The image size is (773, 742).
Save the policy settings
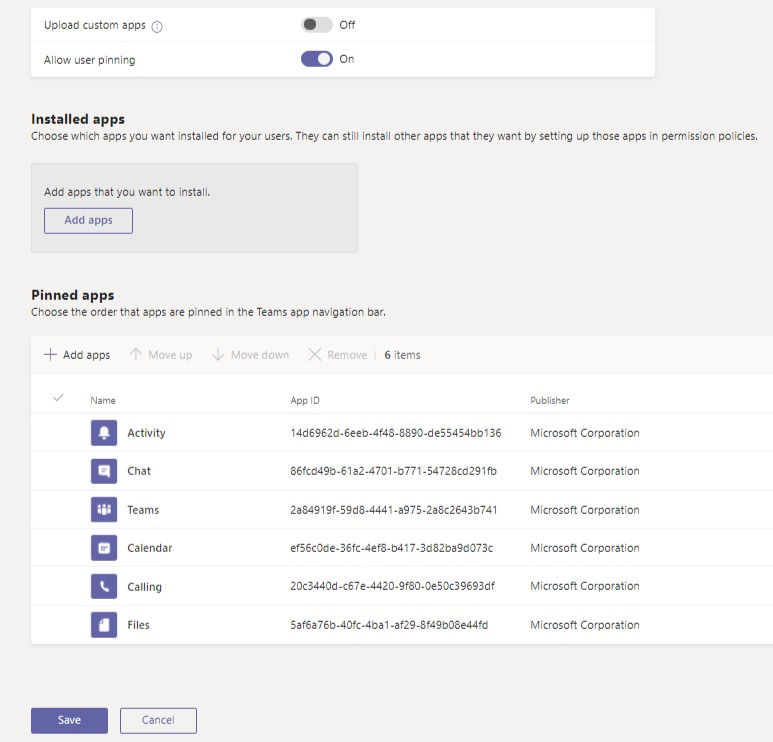[x=69, y=720]
